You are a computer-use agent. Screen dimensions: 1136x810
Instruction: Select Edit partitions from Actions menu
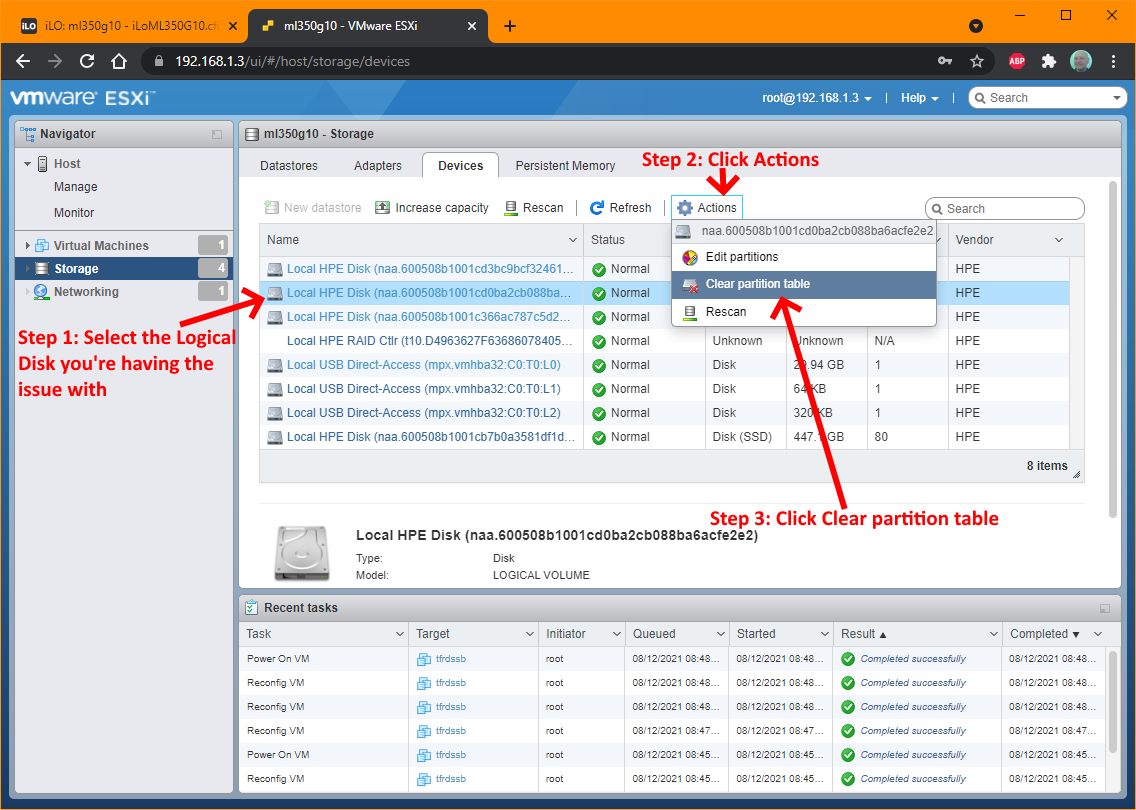pyautogui.click(x=804, y=257)
